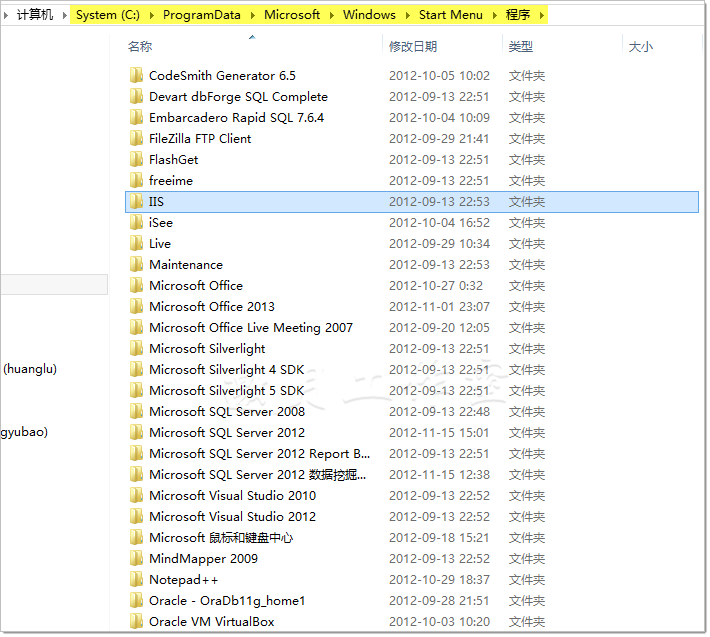710x637 pixels.
Task: Click the Oracle - OraDb11g_home1 folder icon
Action: tap(136, 600)
